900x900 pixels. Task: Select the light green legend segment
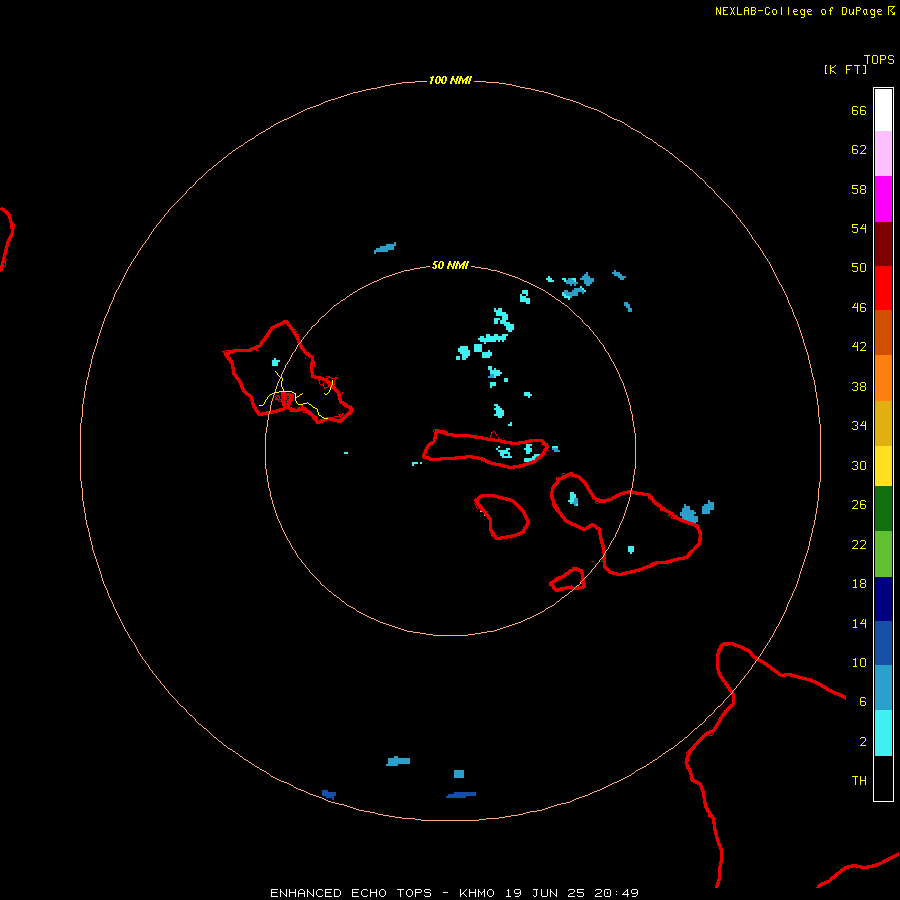883,554
